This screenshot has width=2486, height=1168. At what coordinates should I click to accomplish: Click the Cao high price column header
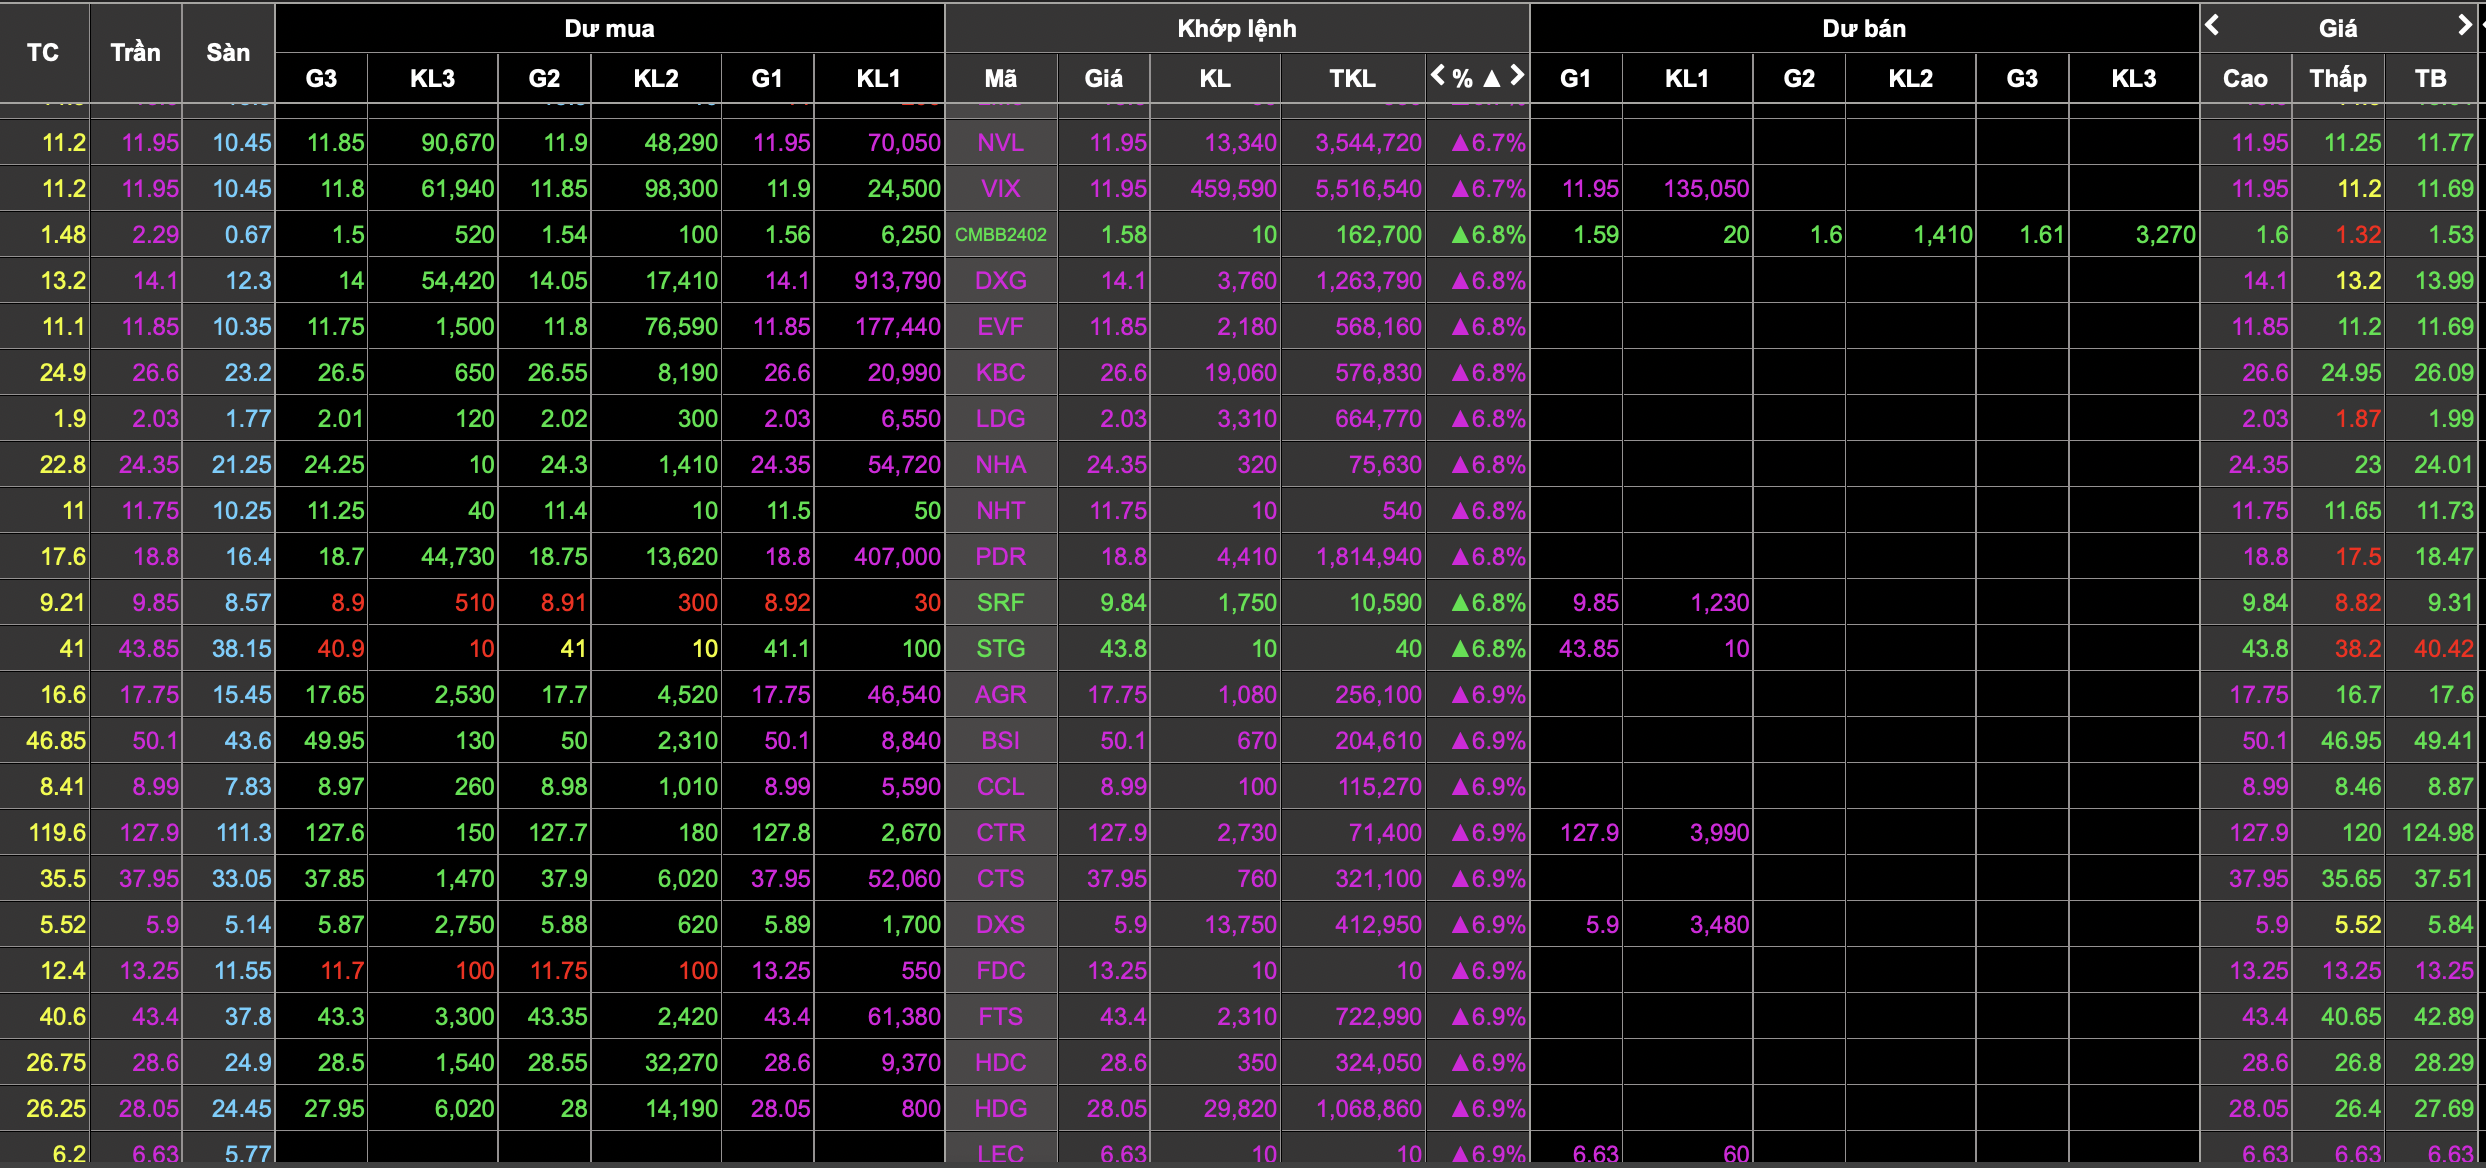tap(2245, 78)
